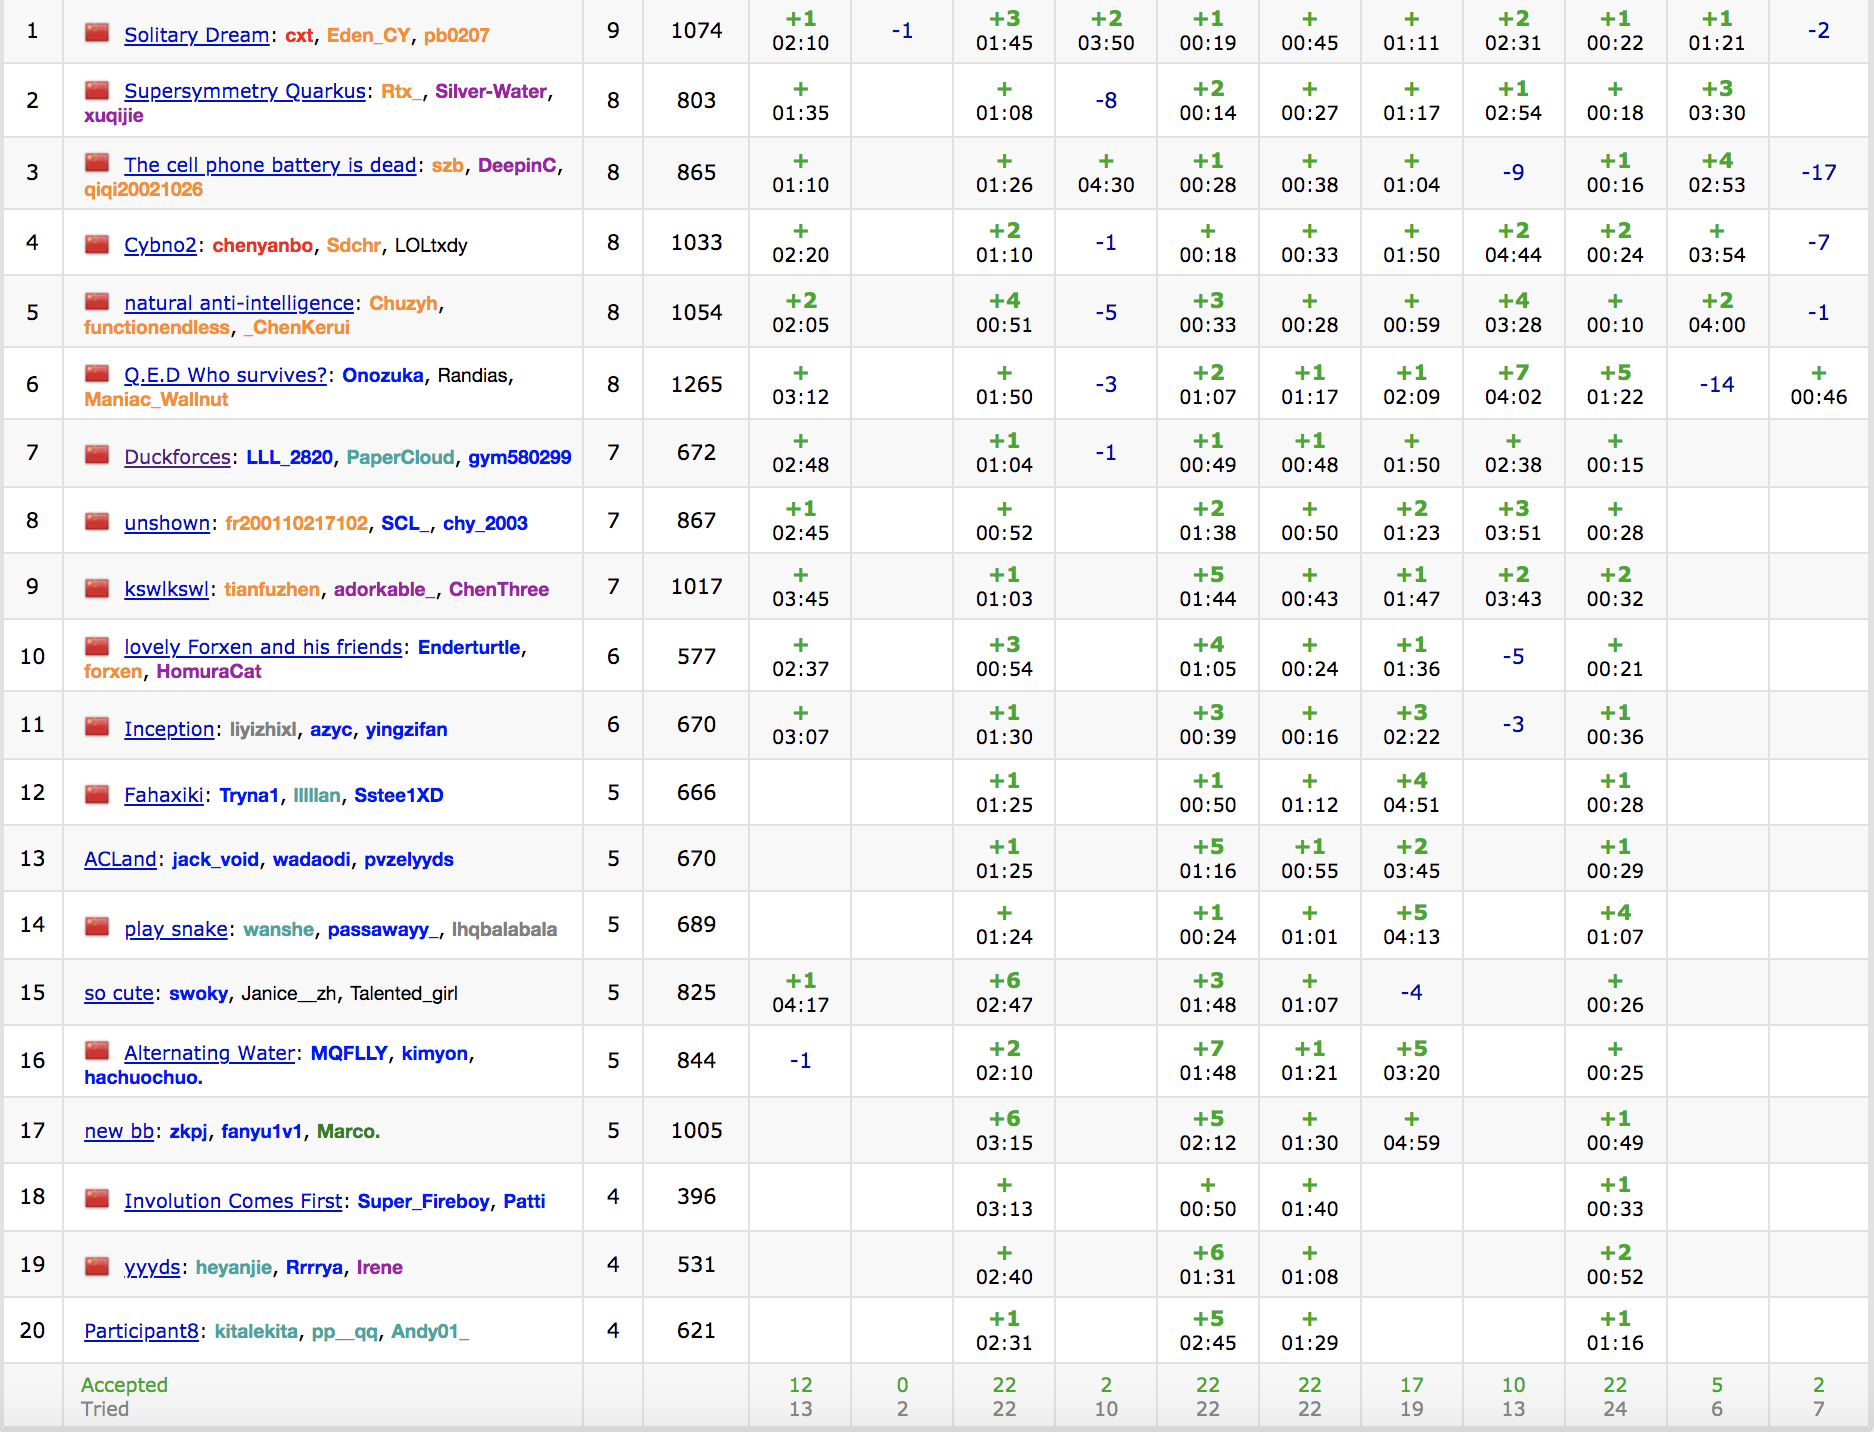
Task: Click the China flag next to Cybno2
Action: [97, 244]
